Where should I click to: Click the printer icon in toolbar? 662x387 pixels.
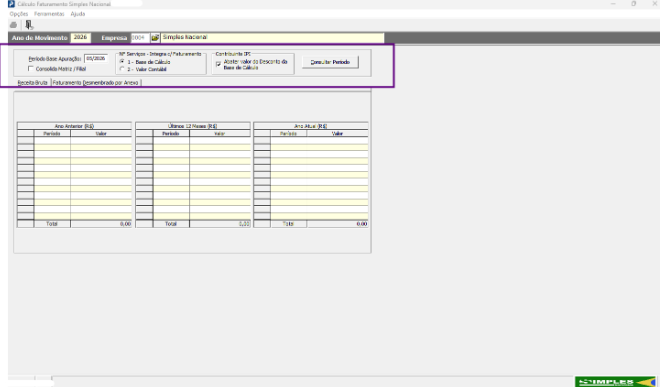pos(14,25)
